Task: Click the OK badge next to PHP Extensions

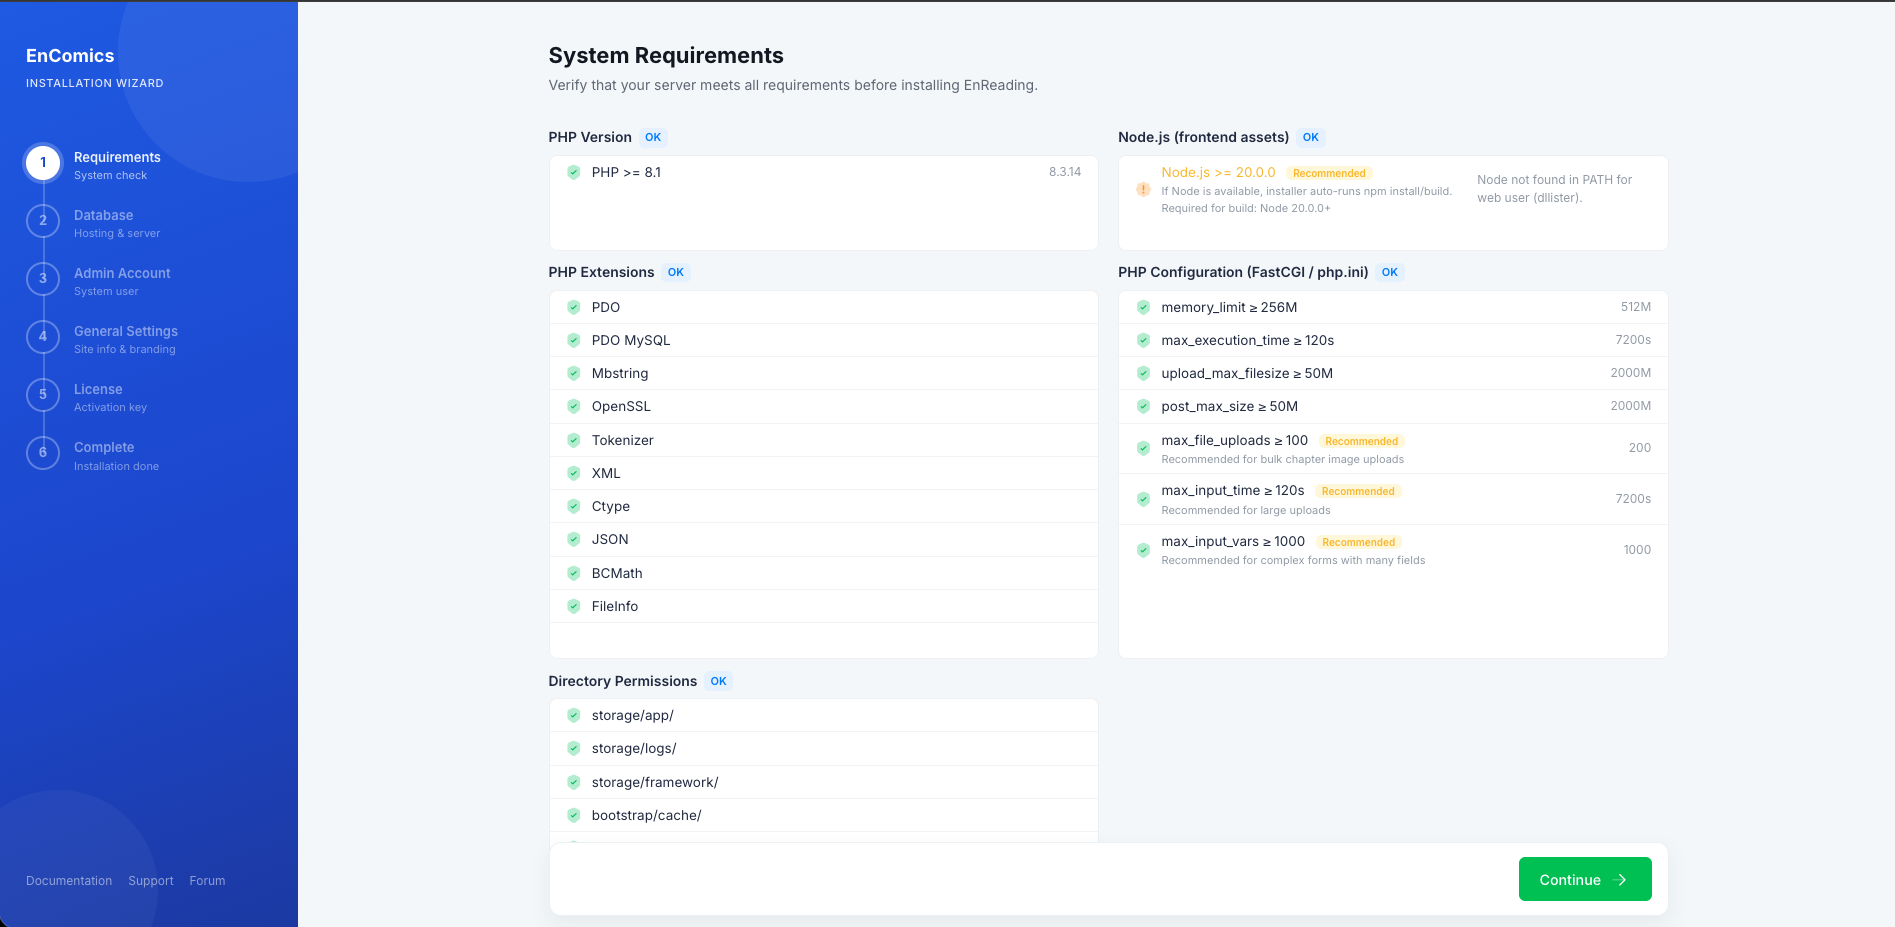Action: tap(676, 272)
